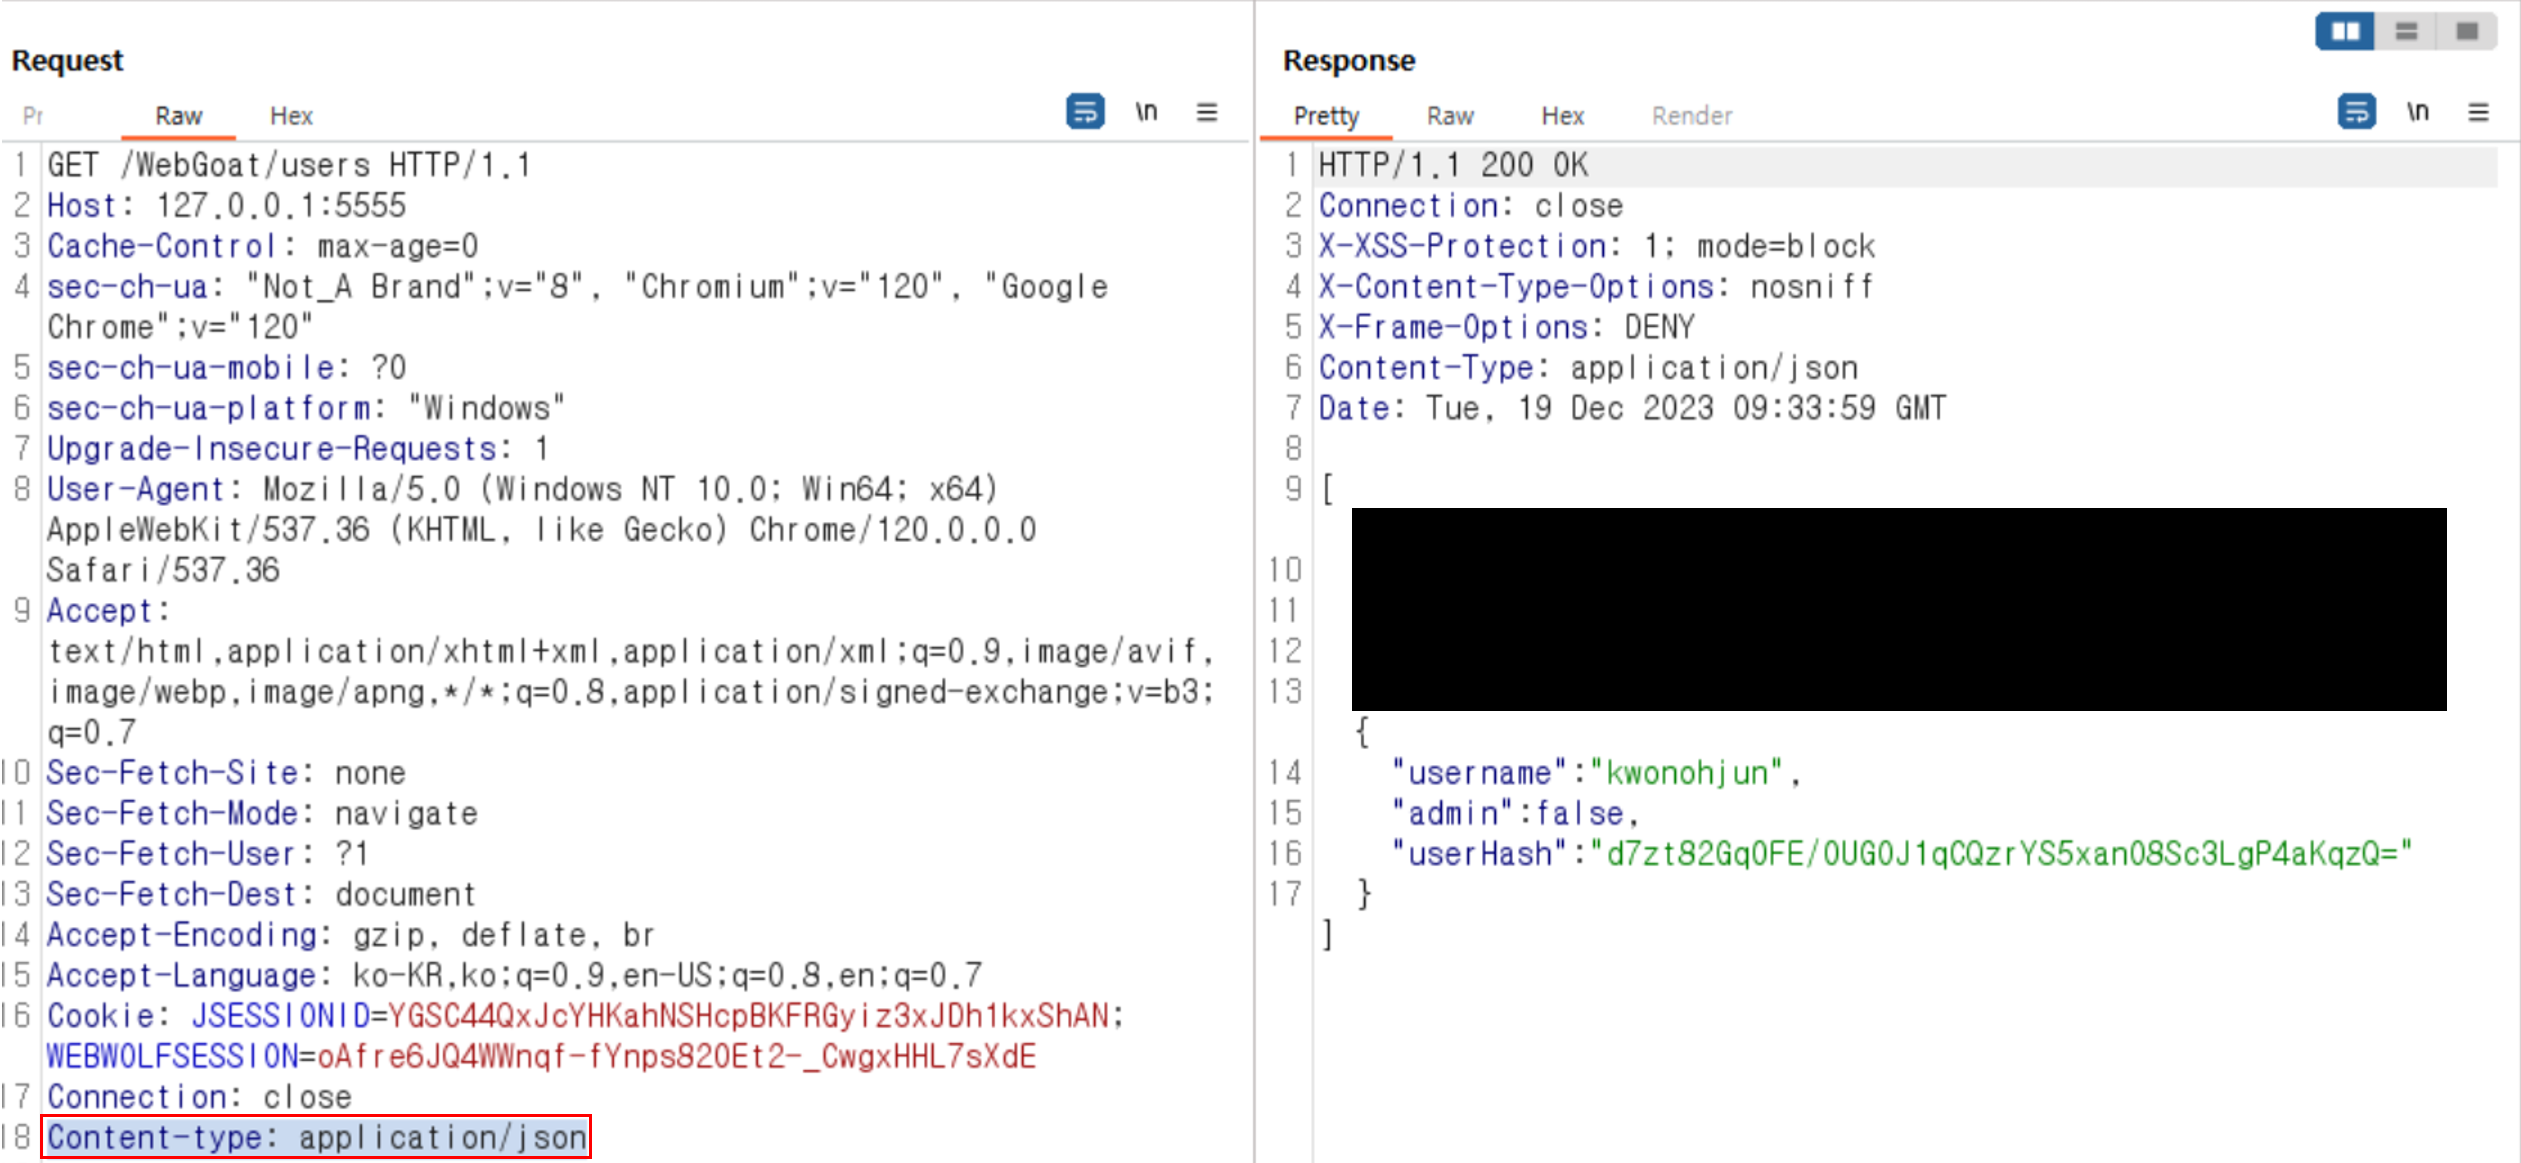
Task: Switch to the Response Raw tab
Action: [x=1450, y=116]
